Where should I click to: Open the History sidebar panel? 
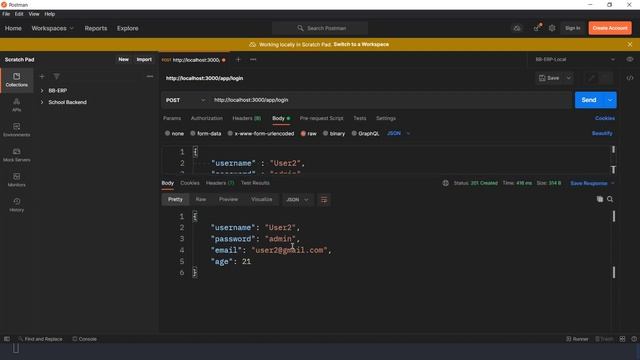pos(16,204)
